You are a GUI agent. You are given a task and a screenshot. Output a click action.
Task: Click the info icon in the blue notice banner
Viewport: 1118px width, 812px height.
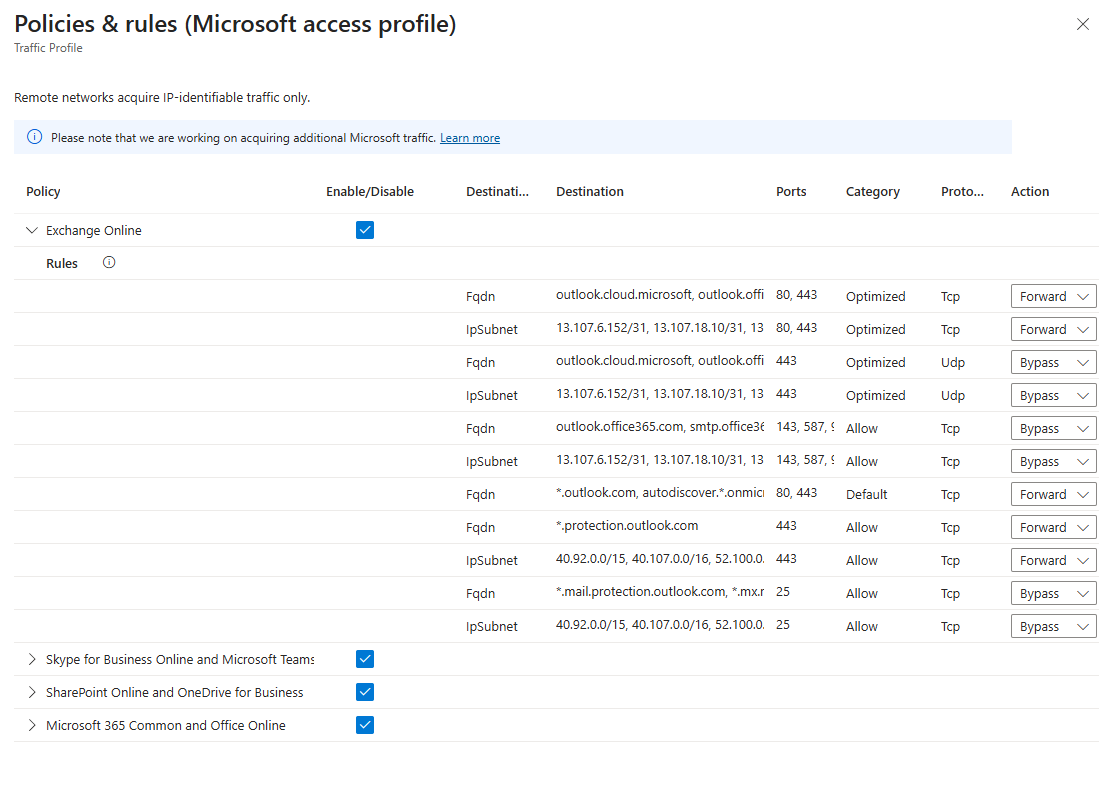point(35,137)
